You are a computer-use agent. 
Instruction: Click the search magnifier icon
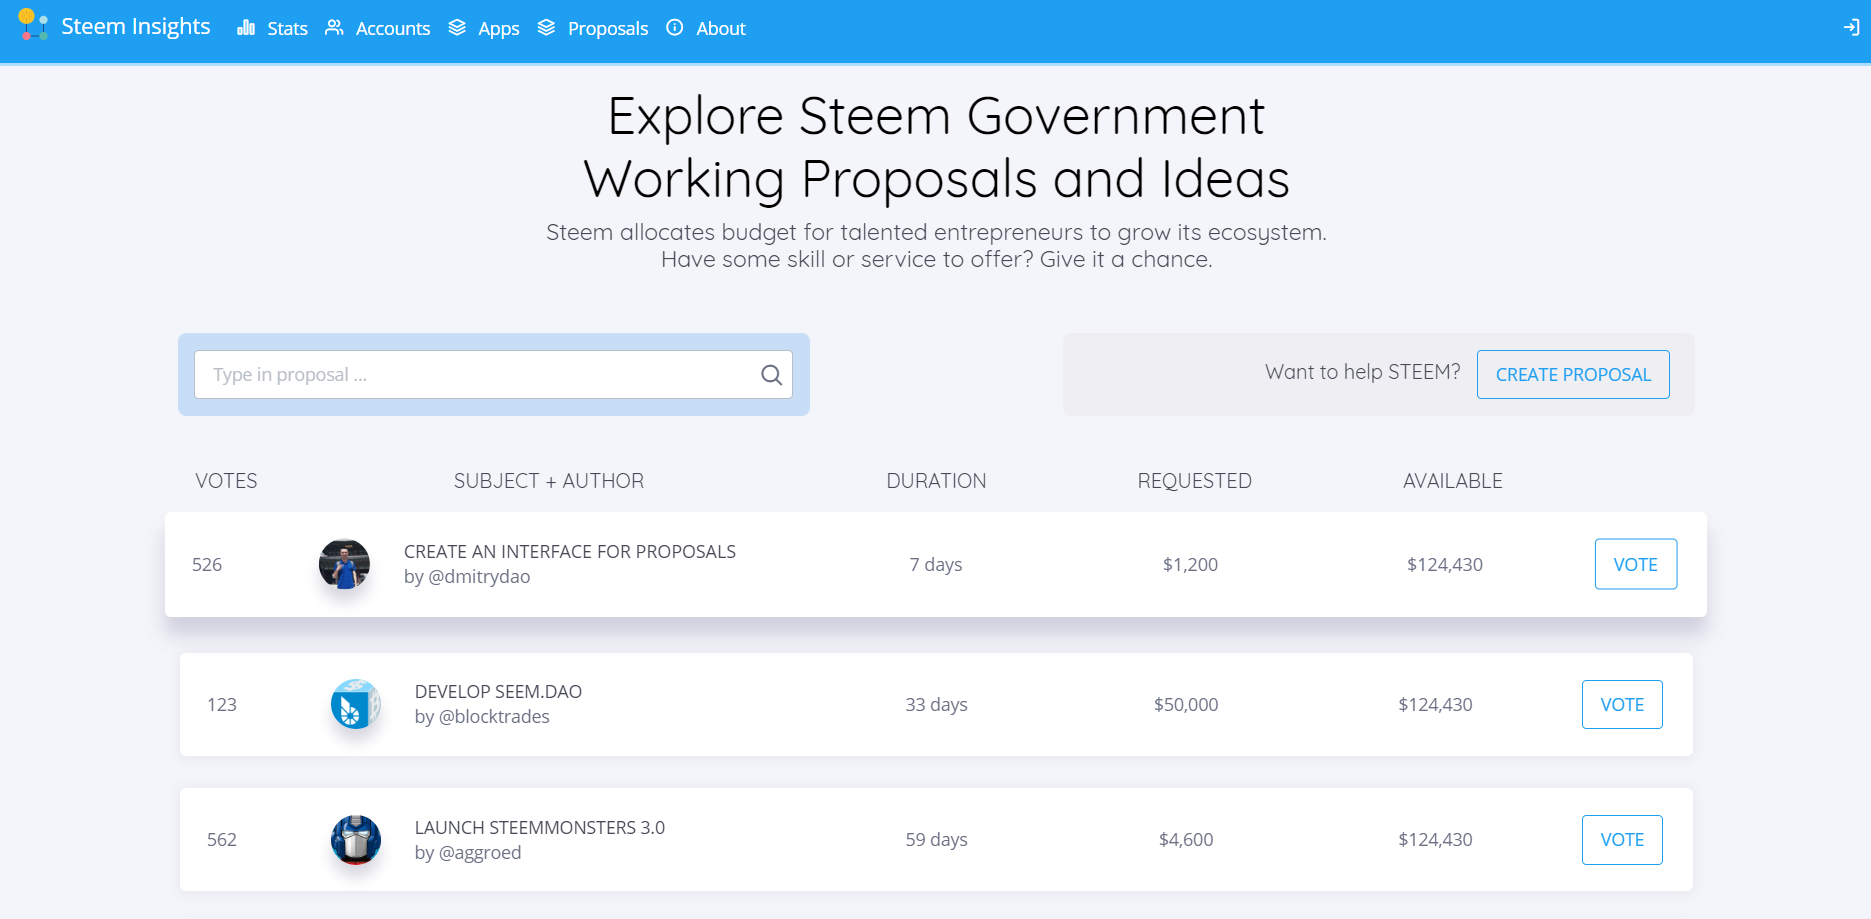coord(771,375)
